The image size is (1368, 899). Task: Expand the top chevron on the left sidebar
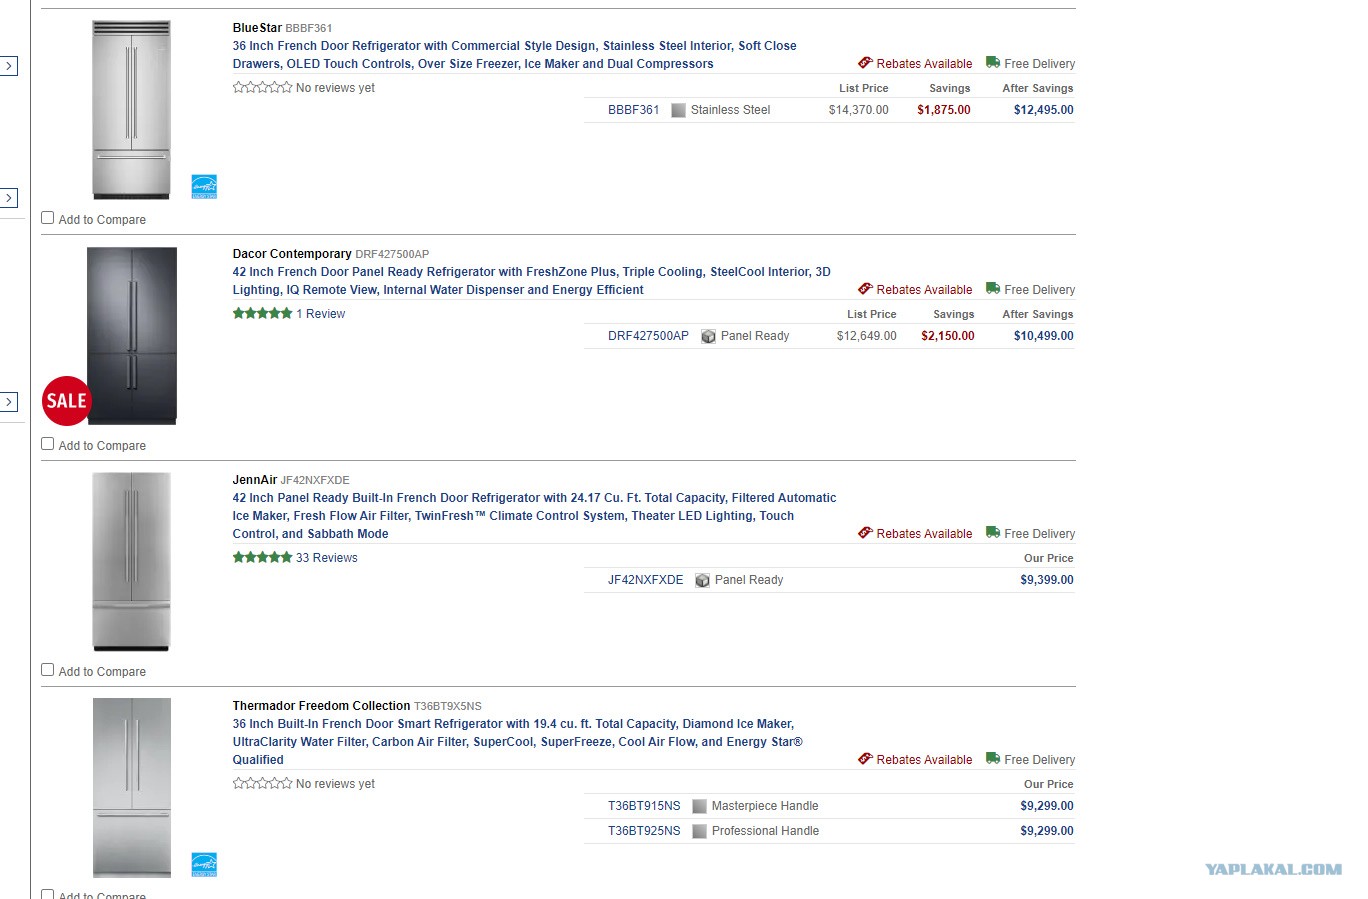[9, 66]
